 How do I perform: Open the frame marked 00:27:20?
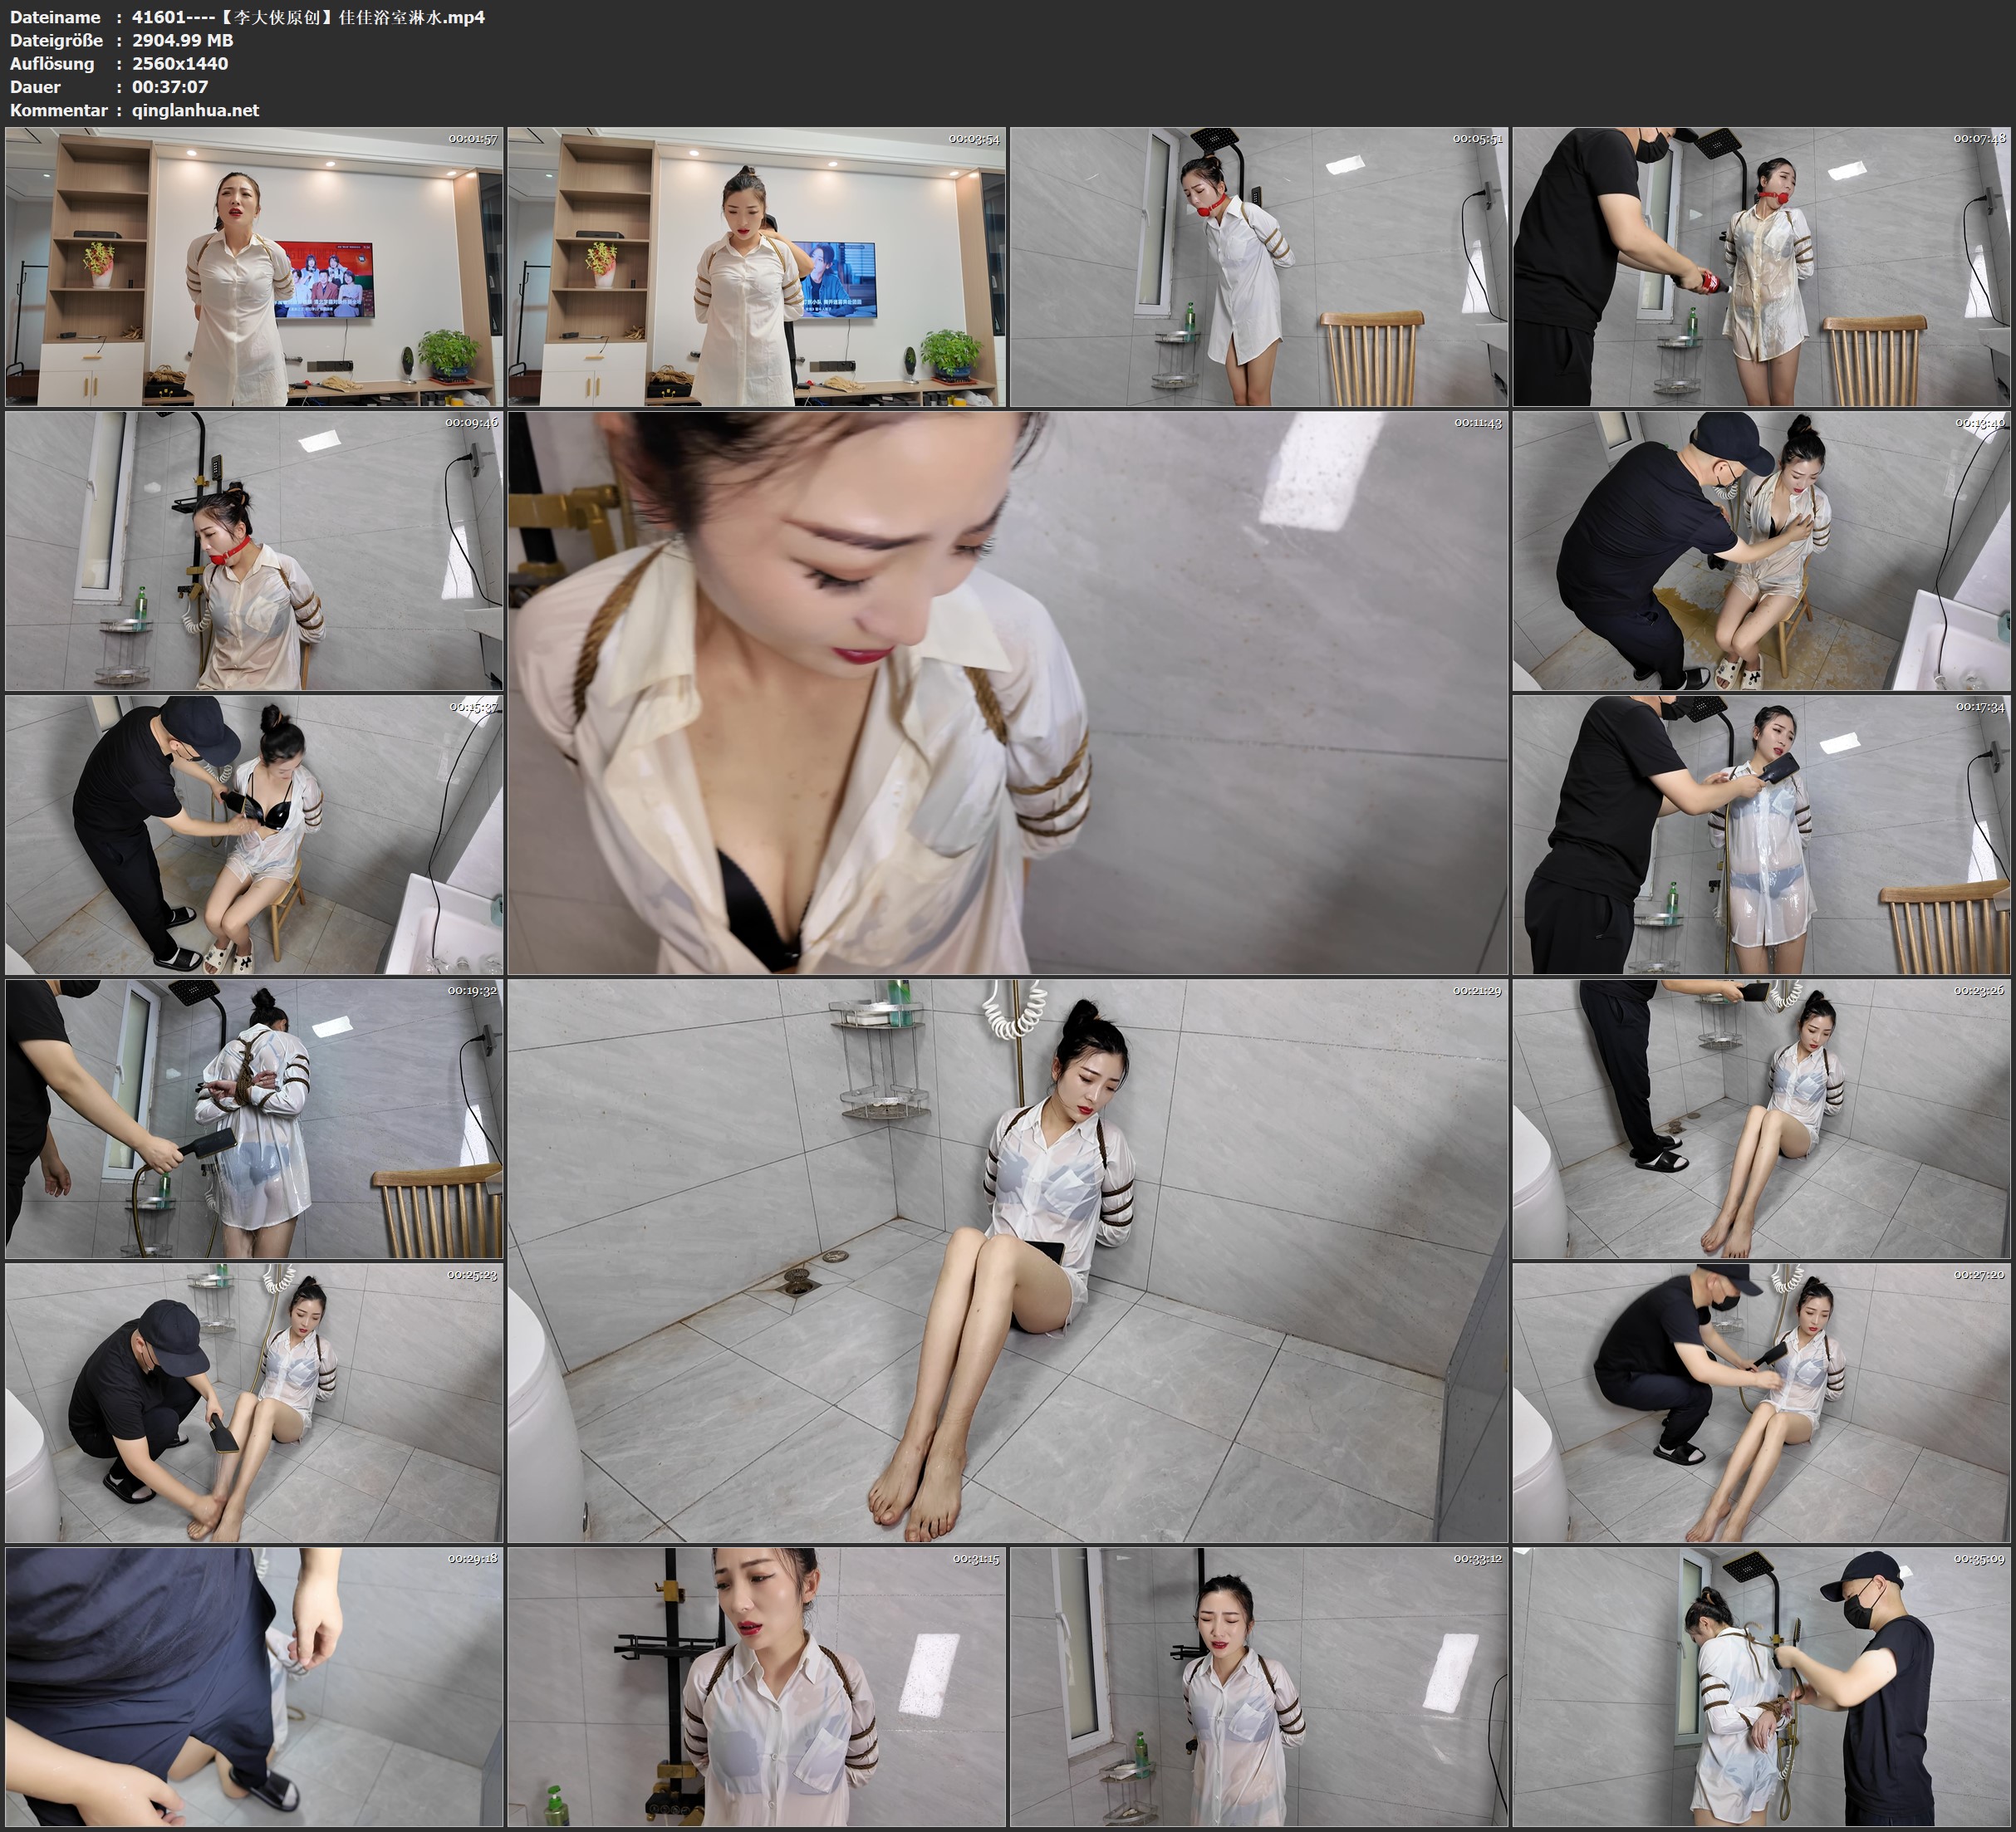click(x=1761, y=1403)
